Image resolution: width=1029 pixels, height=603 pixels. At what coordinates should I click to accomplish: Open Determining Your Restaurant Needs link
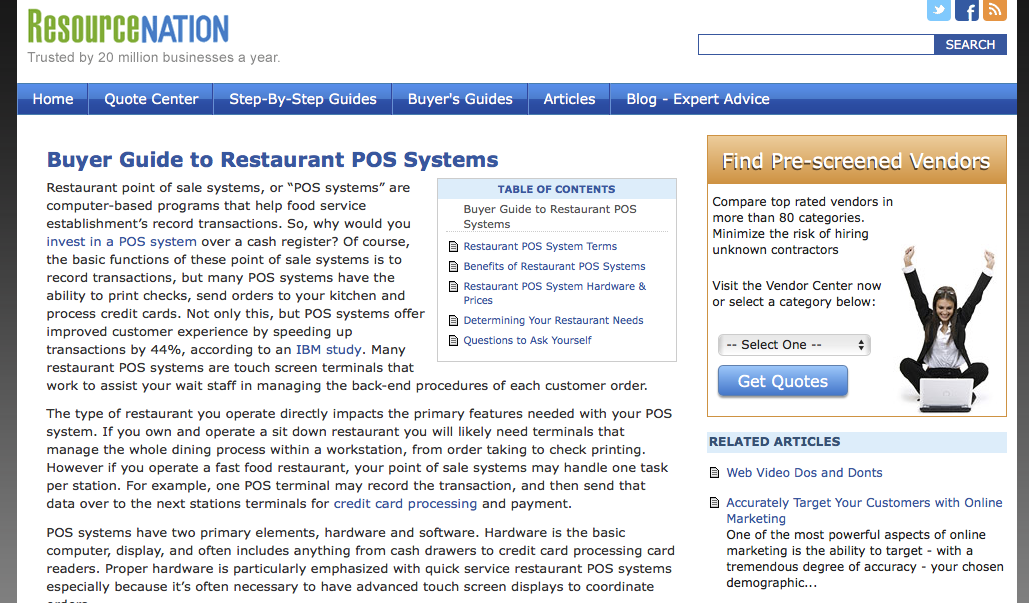click(x=553, y=321)
